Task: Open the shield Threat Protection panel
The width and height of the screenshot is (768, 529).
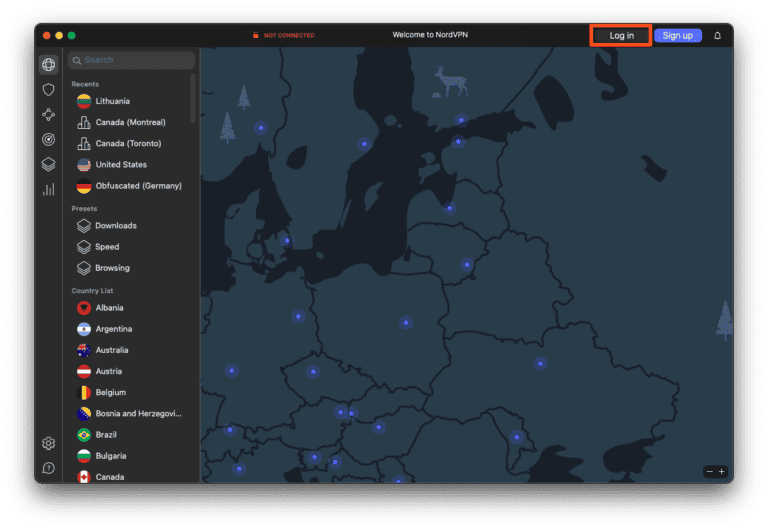Action: click(x=48, y=90)
